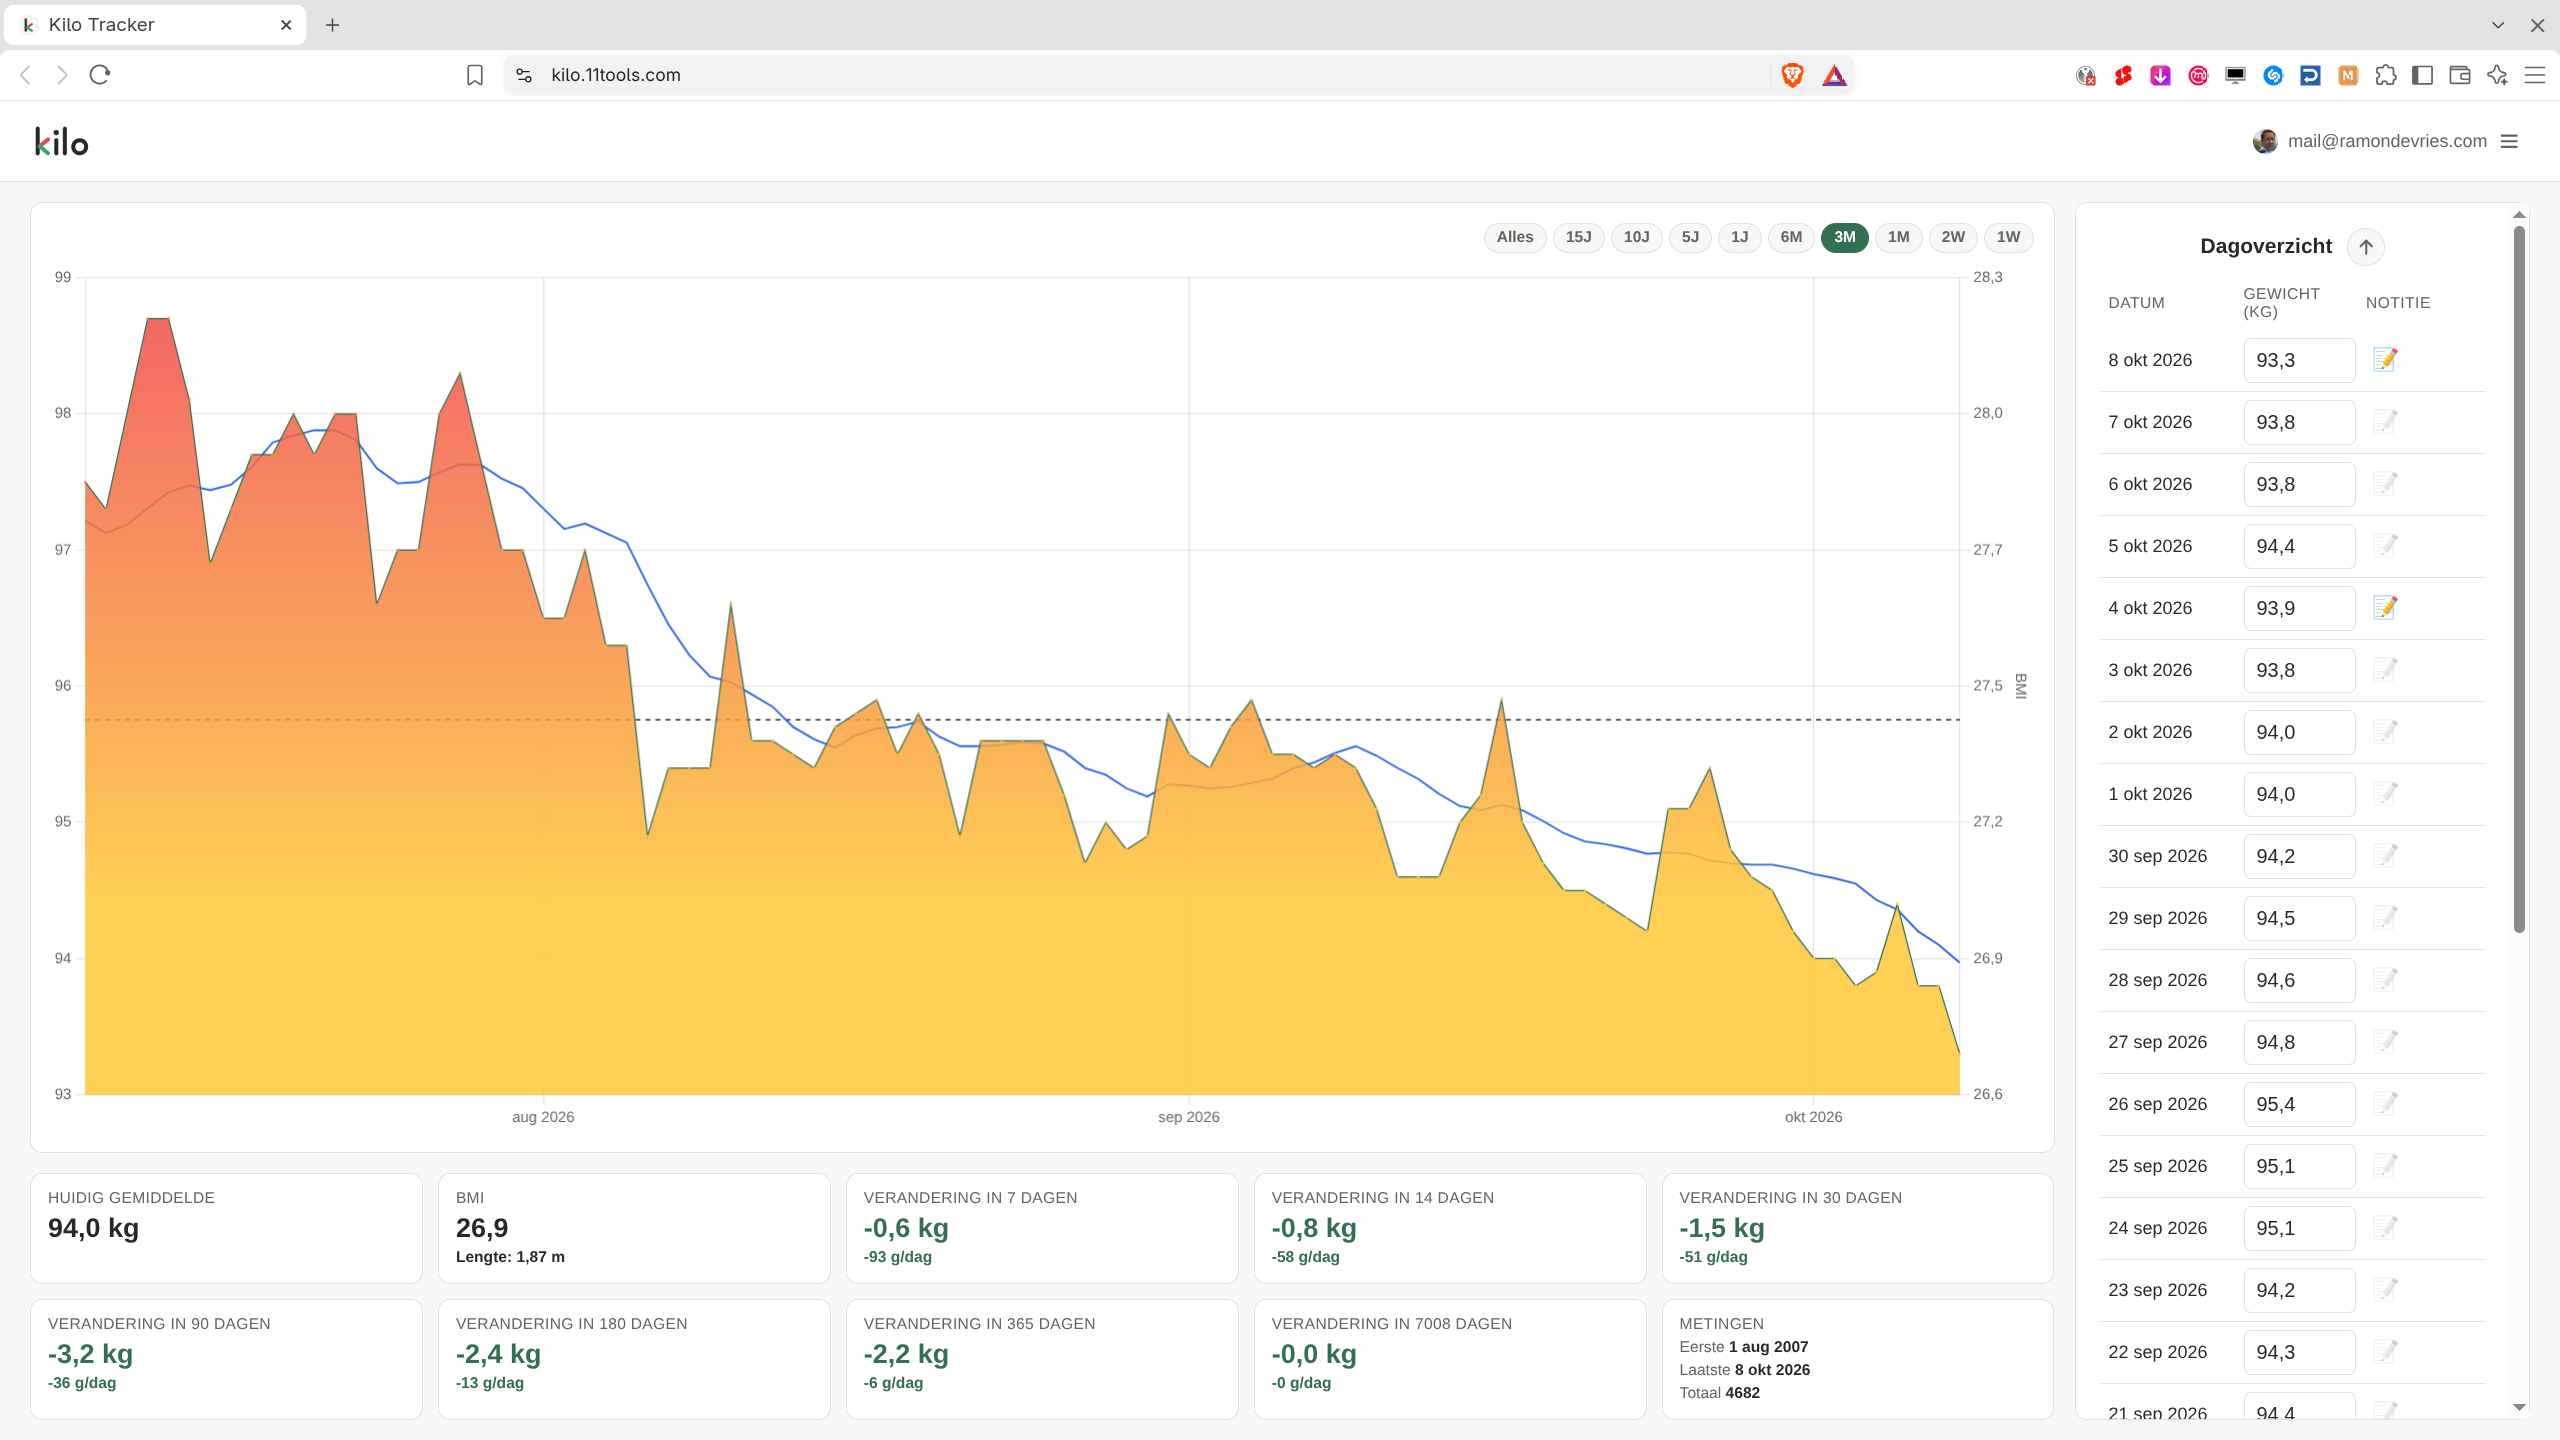Open the note icon for 4 okt 2026

coord(2385,608)
